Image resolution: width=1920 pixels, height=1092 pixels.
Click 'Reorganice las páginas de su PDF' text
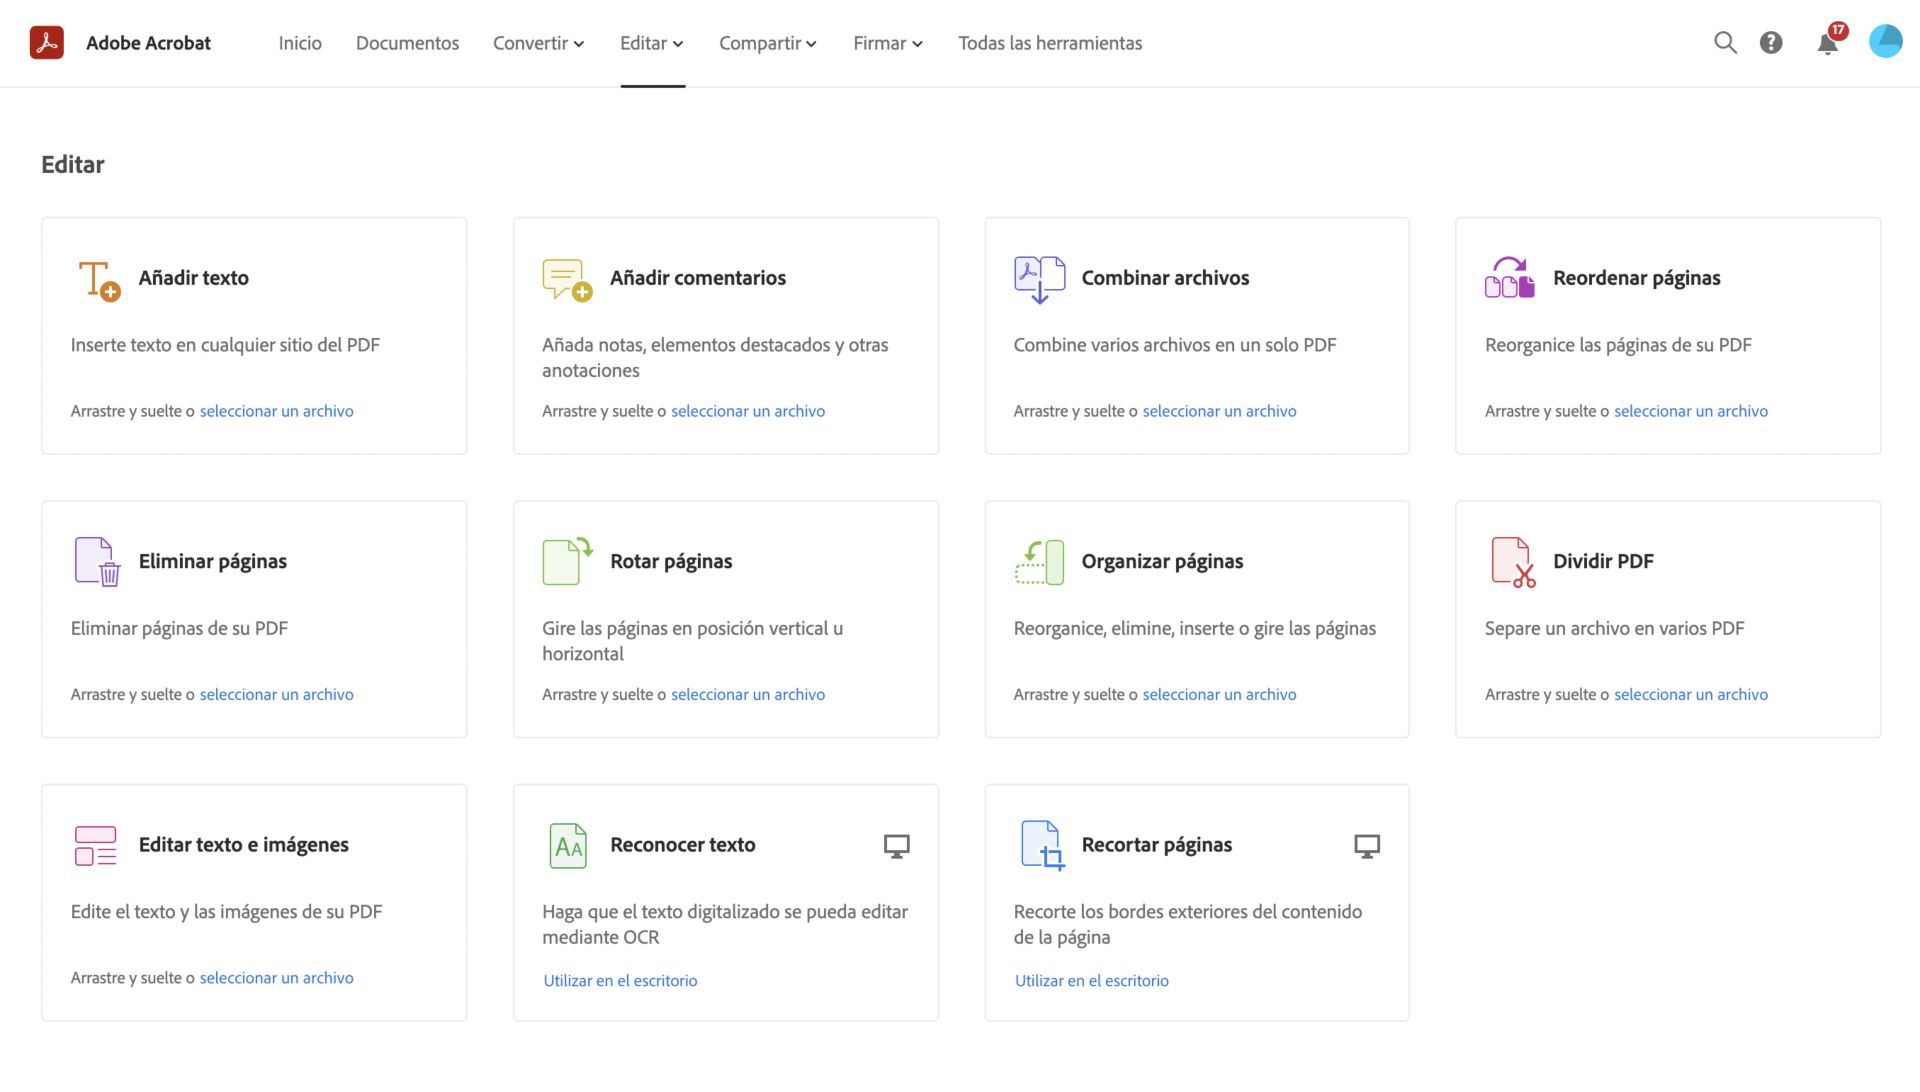tap(1618, 345)
